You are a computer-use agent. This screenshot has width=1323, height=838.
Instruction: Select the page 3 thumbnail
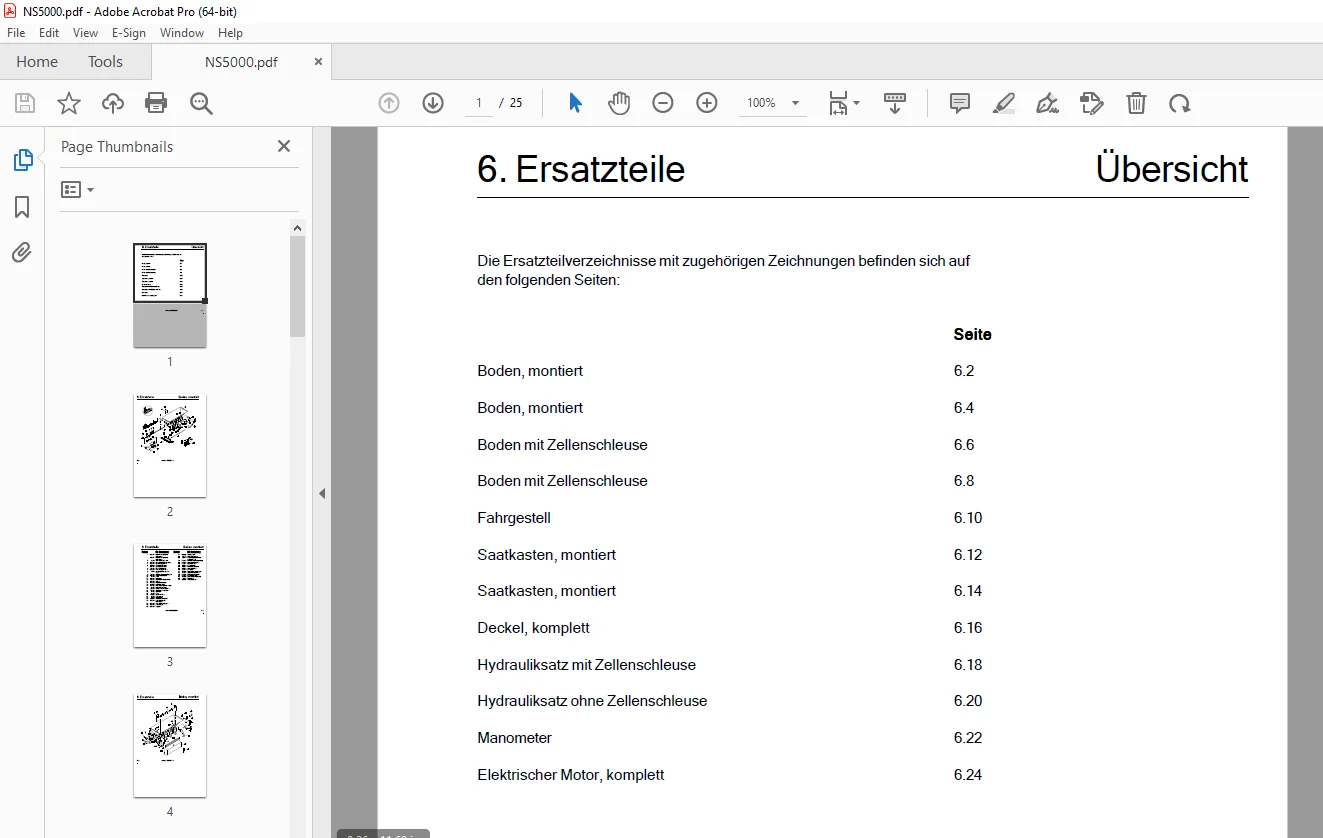[170, 595]
